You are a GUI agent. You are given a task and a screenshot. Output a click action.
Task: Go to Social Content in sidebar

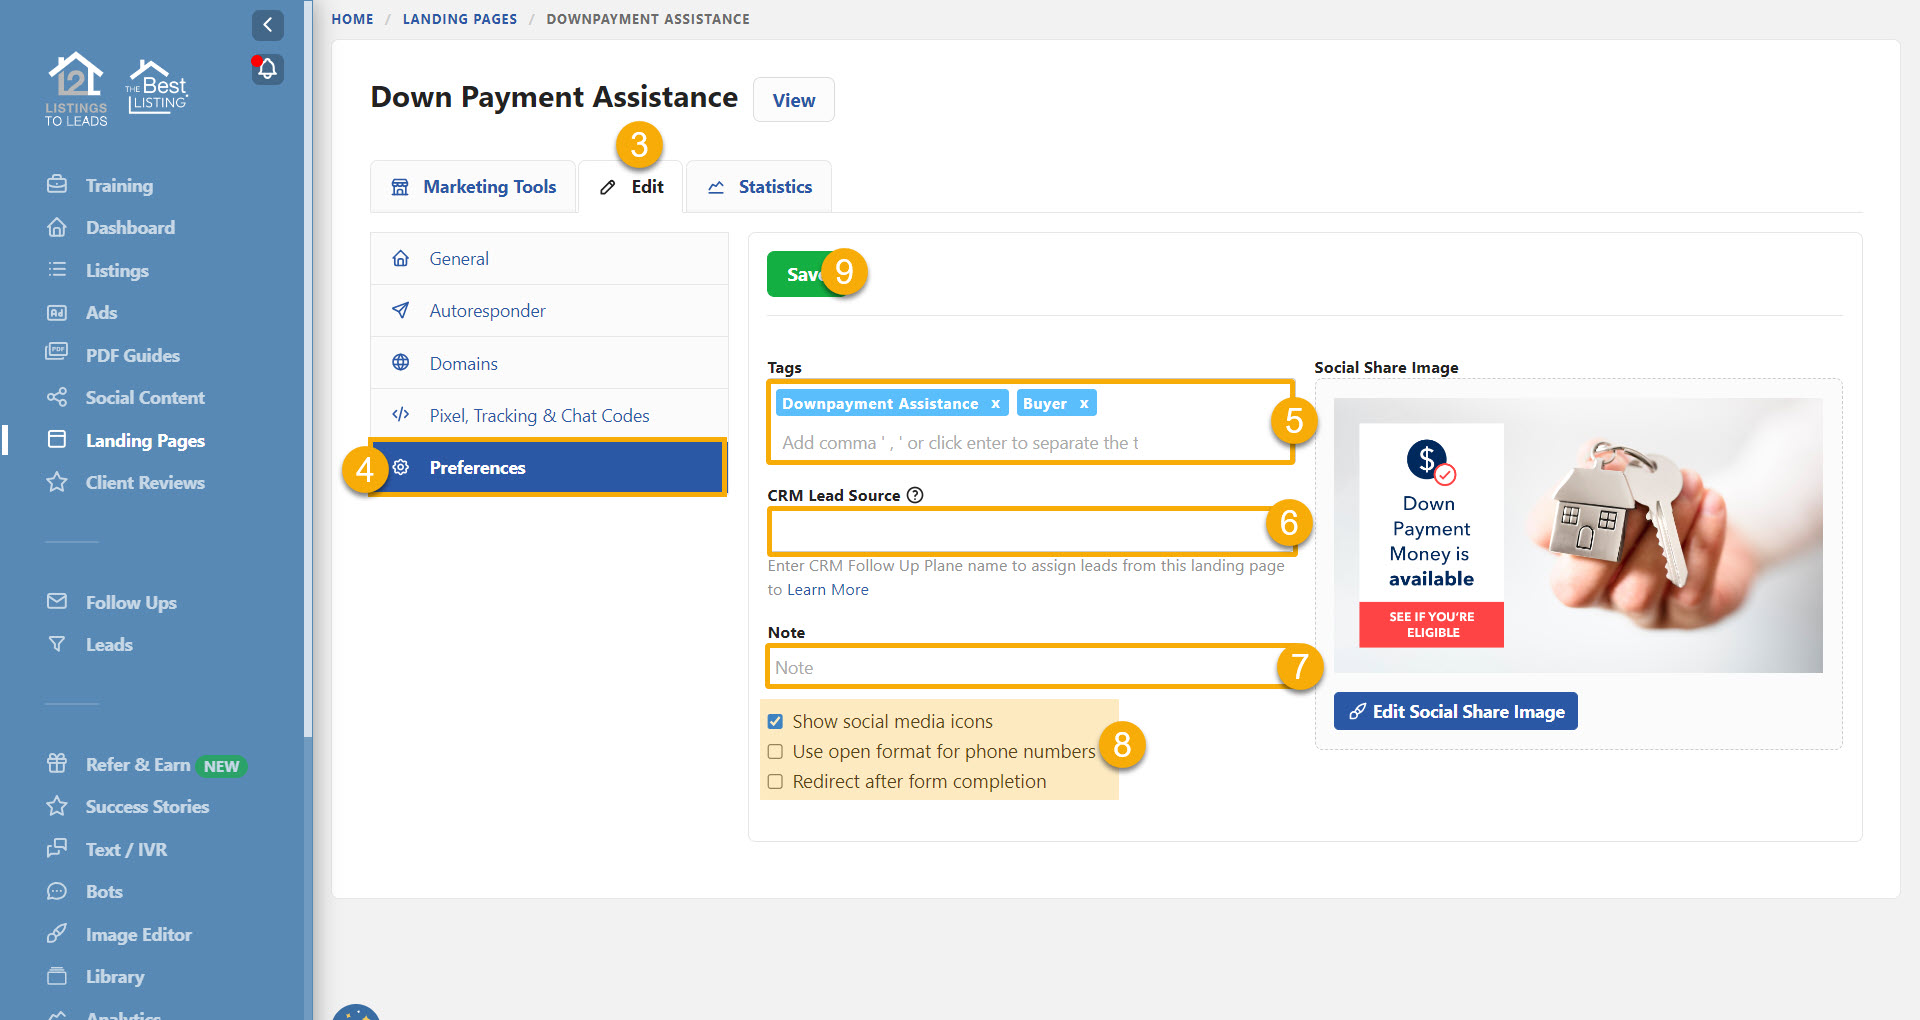[144, 397]
